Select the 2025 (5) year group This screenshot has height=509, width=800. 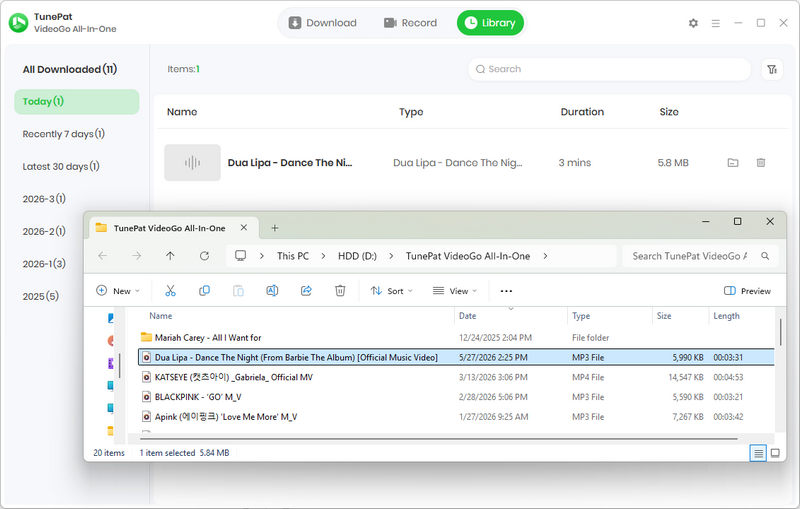click(x=41, y=296)
